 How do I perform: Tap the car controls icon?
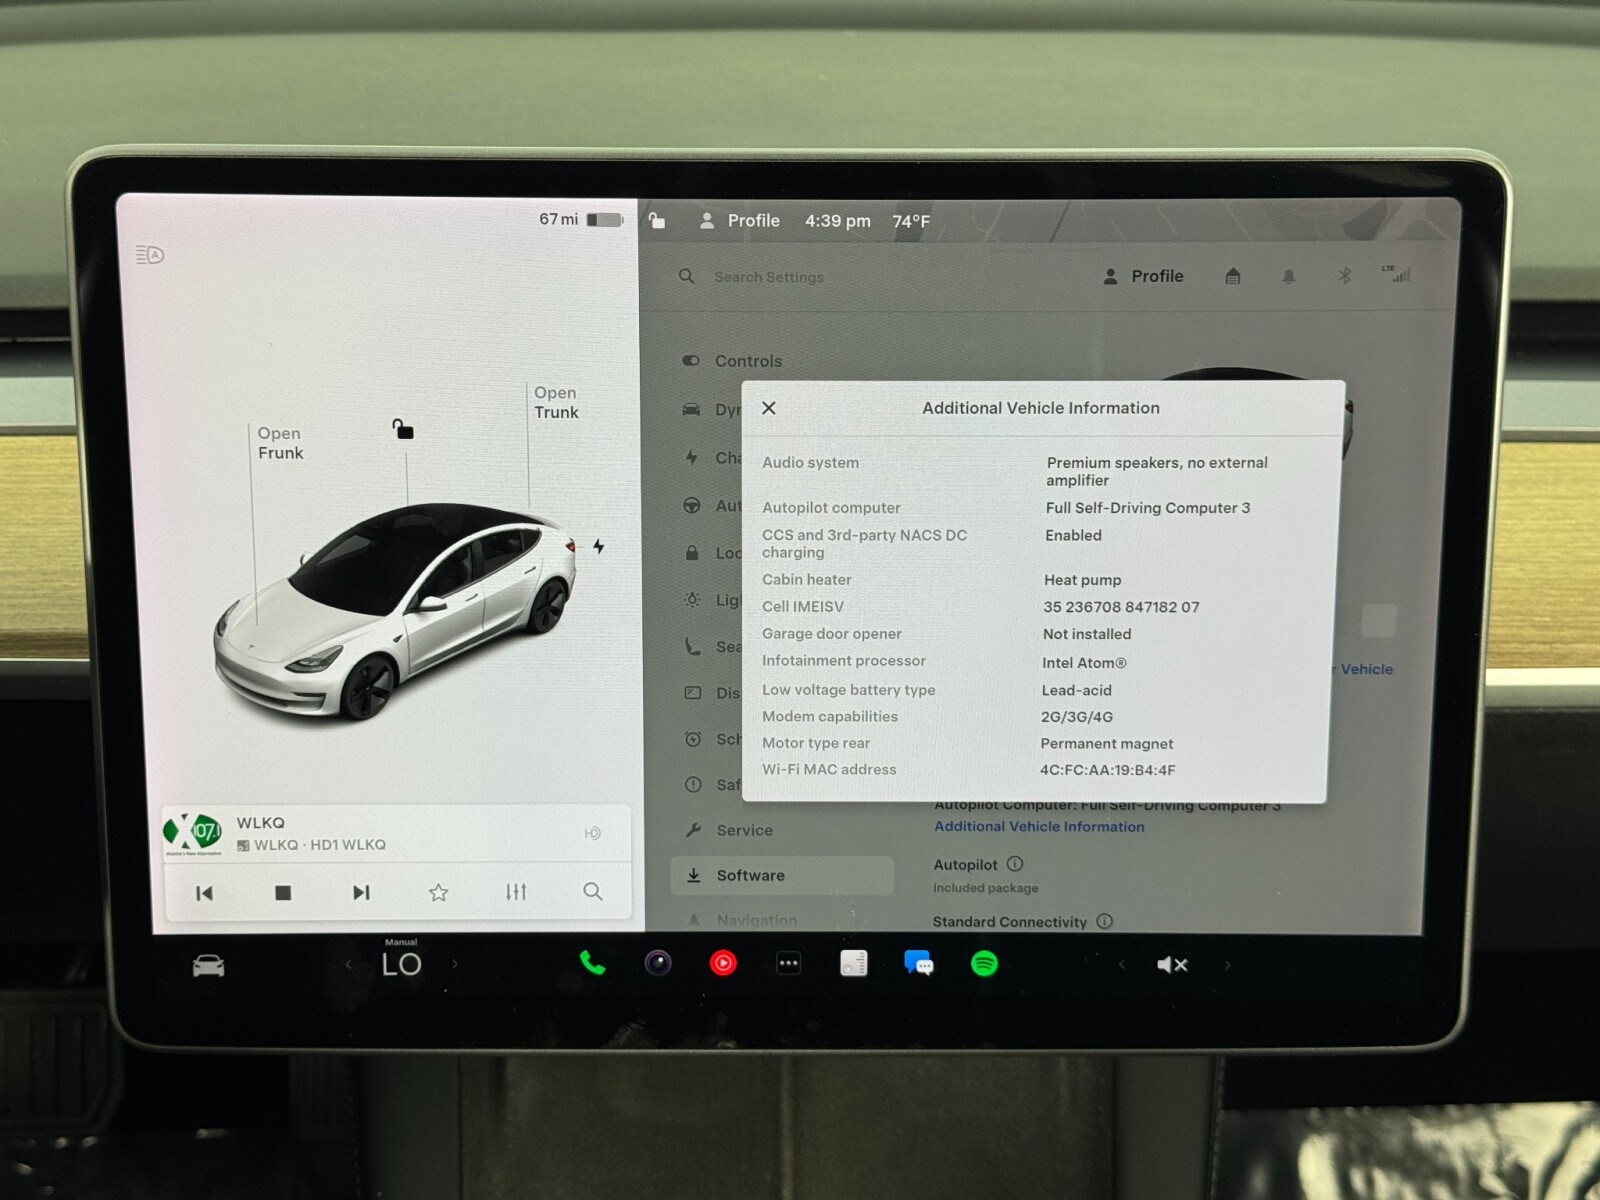pos(208,965)
